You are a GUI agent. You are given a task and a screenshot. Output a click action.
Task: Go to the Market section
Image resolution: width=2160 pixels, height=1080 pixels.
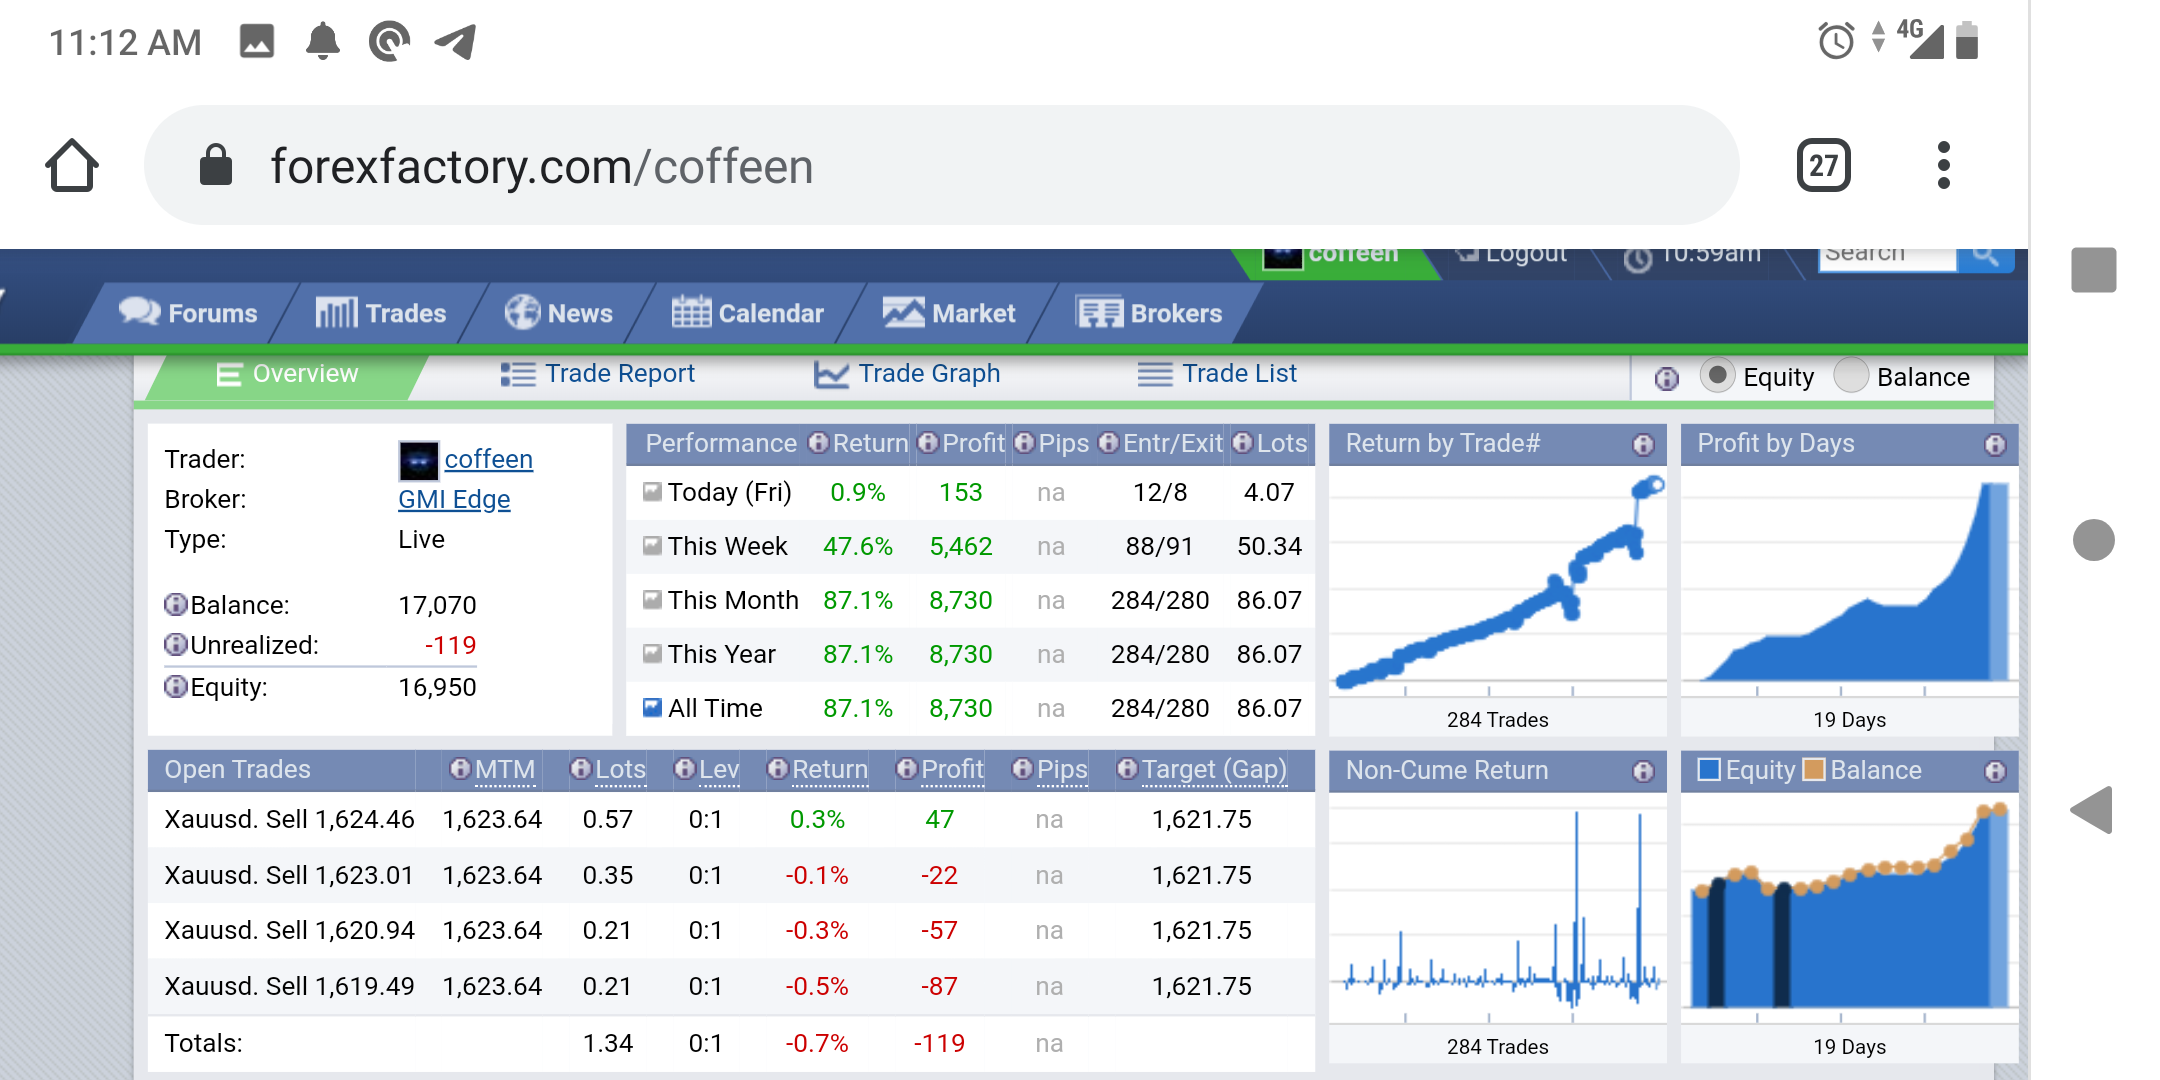(949, 313)
